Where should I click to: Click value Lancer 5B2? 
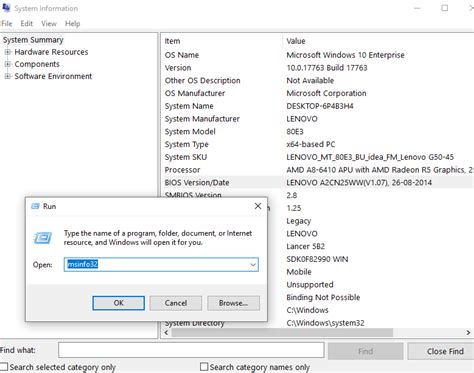click(x=305, y=246)
